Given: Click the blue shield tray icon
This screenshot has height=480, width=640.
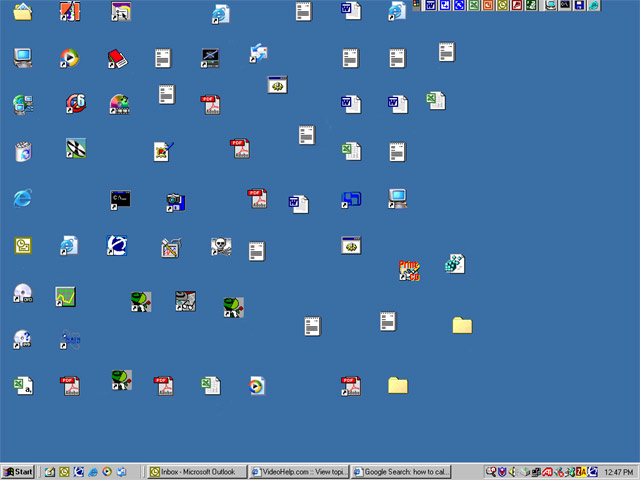Looking at the screenshot, I should coord(502,472).
